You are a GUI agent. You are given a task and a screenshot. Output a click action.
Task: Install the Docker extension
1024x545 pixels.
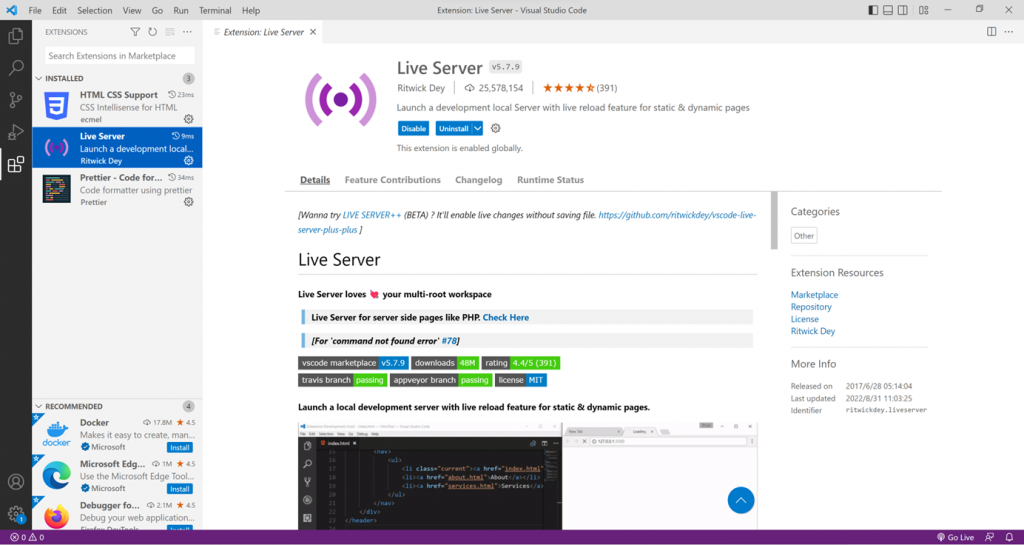180,448
